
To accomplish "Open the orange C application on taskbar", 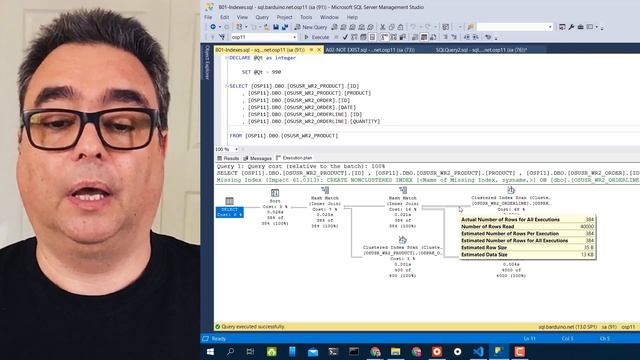I will (520, 351).
